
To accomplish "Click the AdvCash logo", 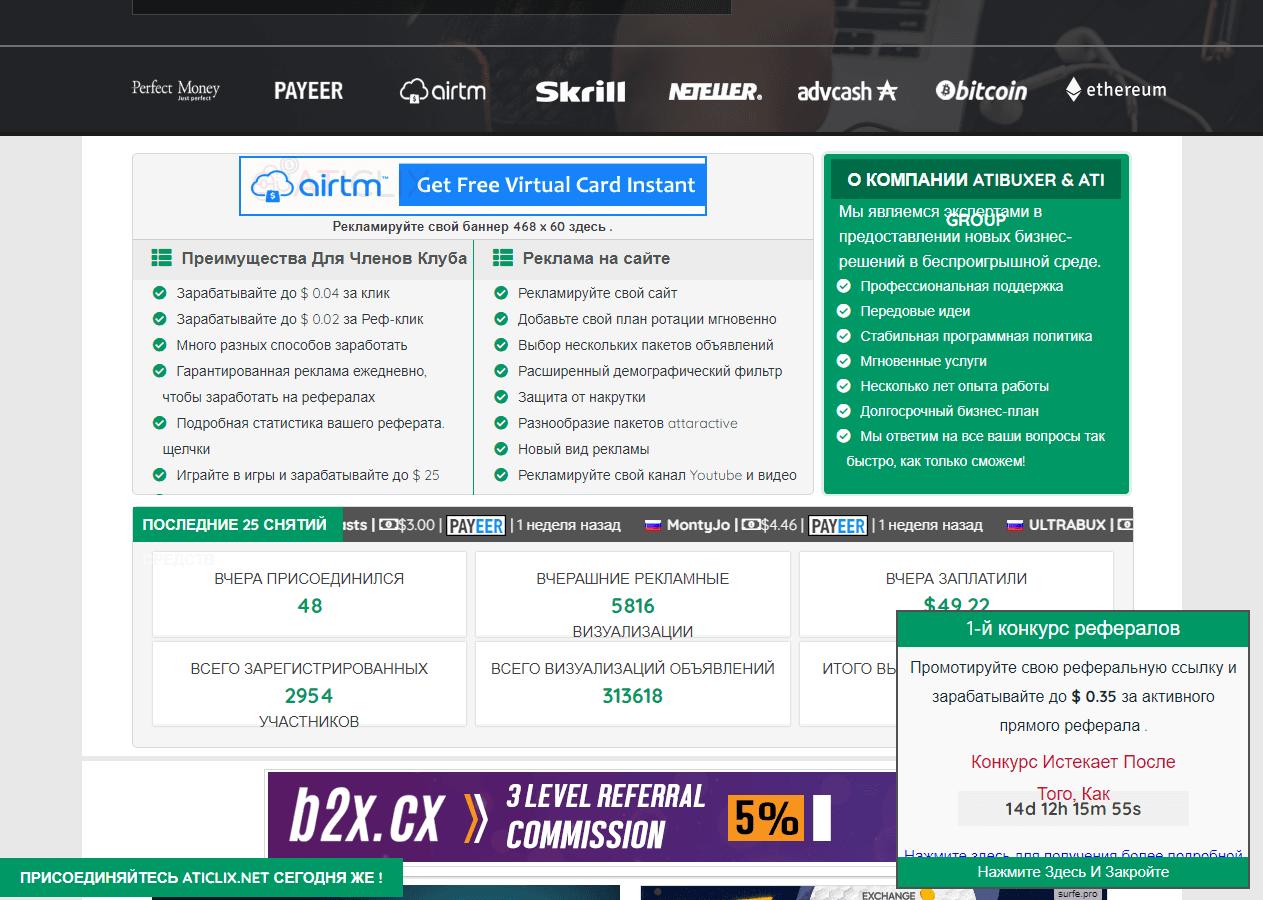I will pos(847,91).
